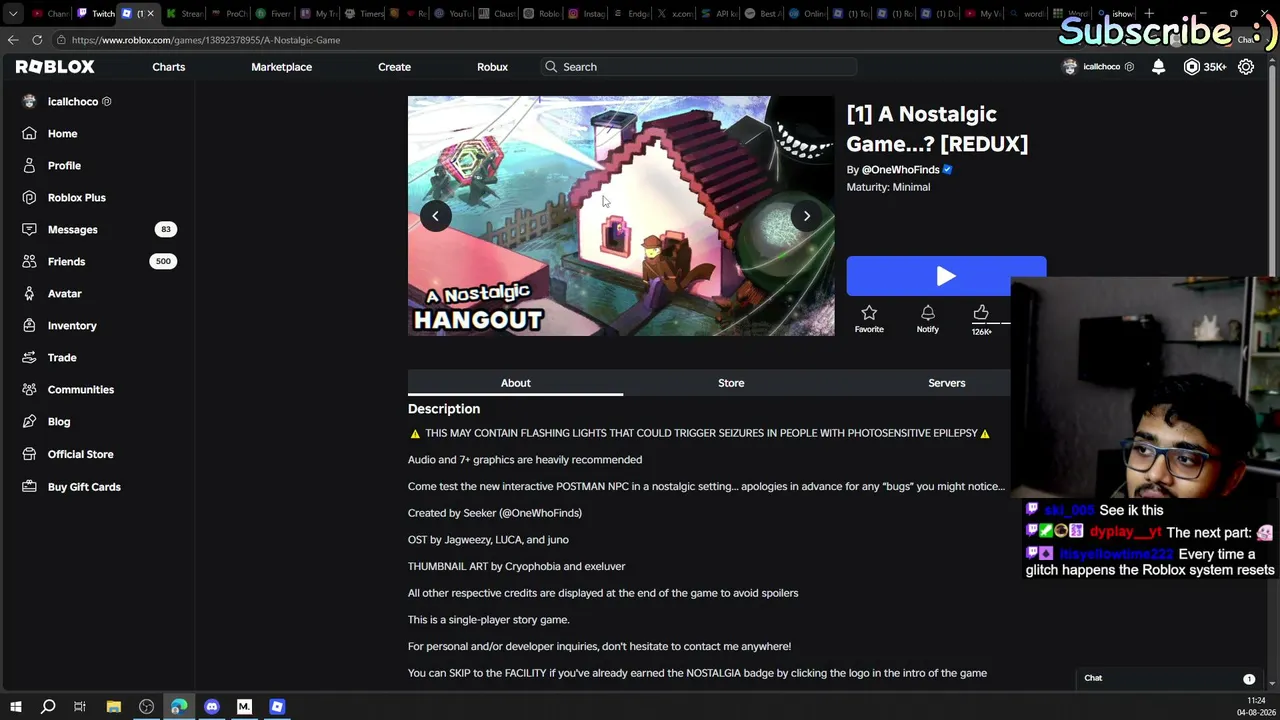Viewport: 1280px width, 720px height.
Task: Open creator @OneWhoFinds profile link
Action: (x=900, y=170)
